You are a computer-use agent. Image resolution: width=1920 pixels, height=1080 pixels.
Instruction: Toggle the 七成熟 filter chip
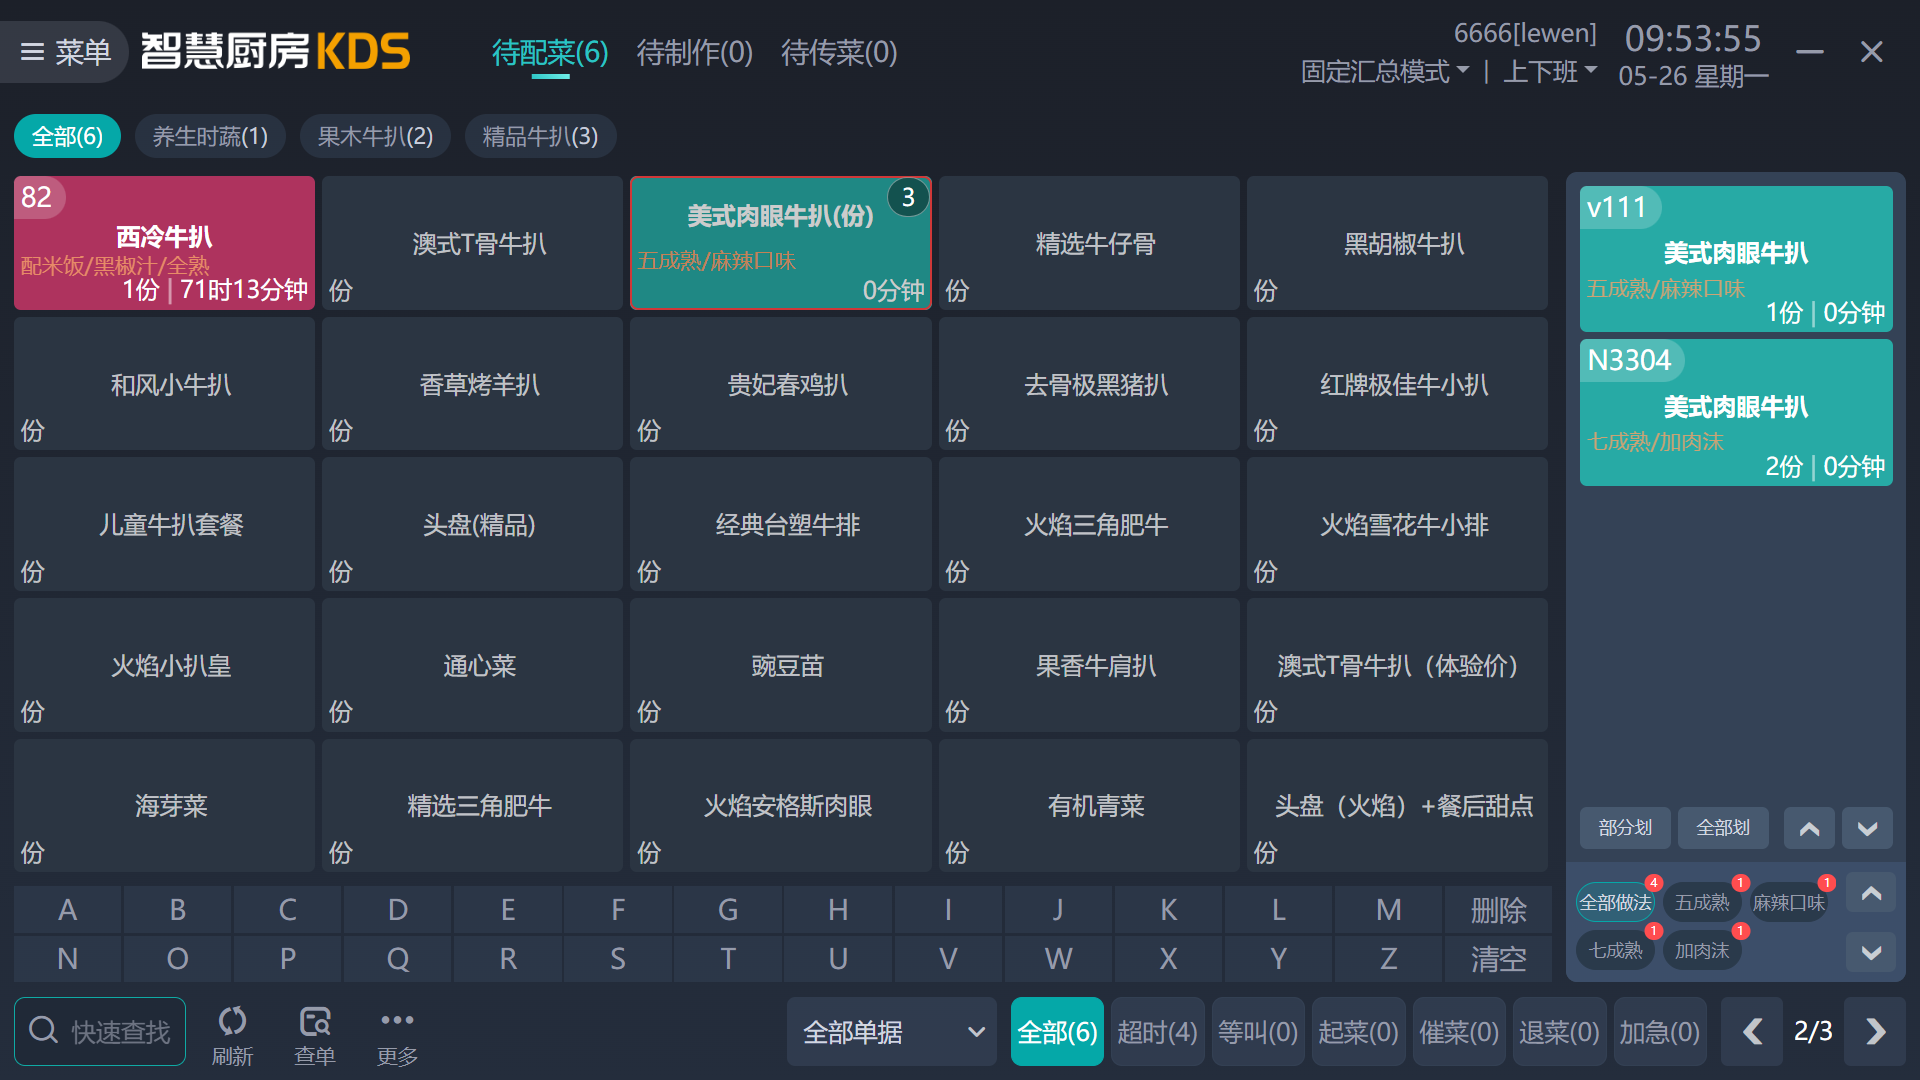tap(1615, 950)
